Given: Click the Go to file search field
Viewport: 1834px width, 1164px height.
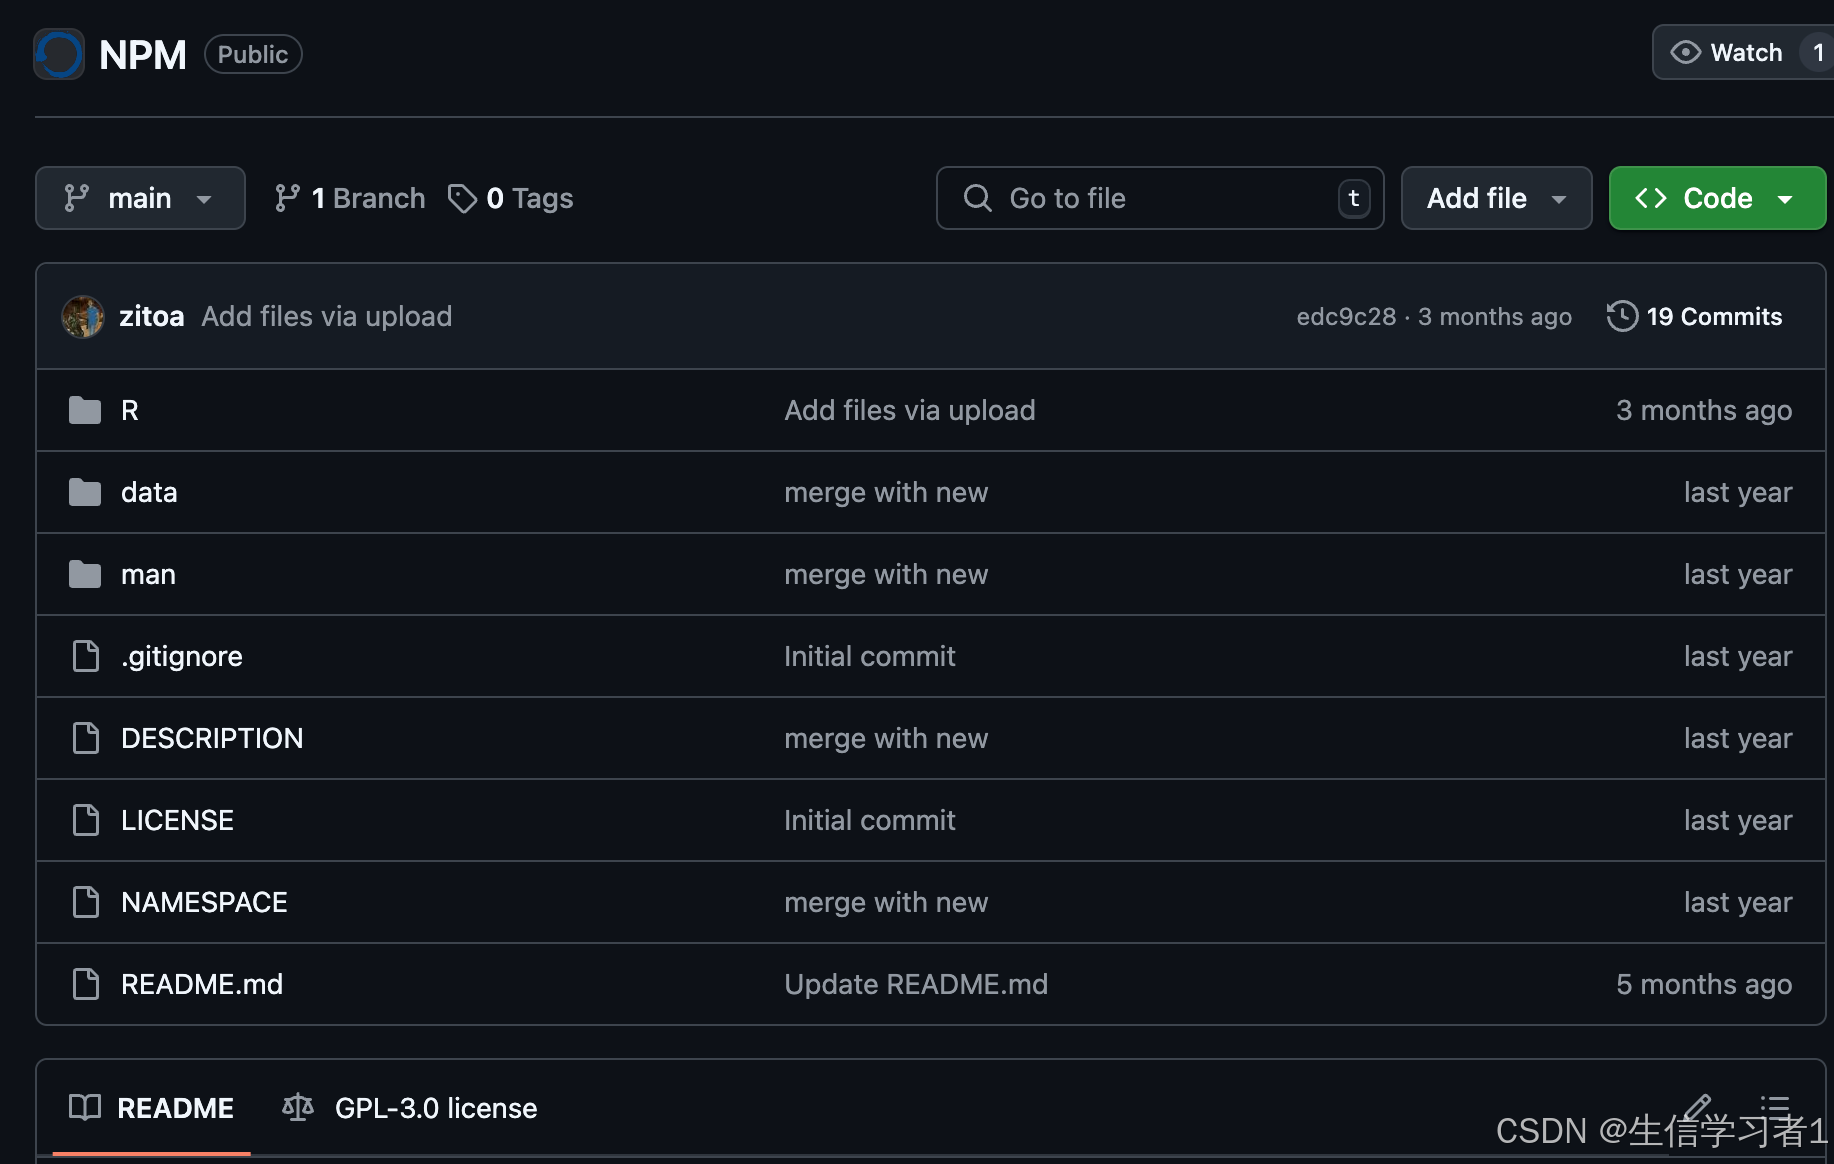Looking at the screenshot, I should [1160, 199].
